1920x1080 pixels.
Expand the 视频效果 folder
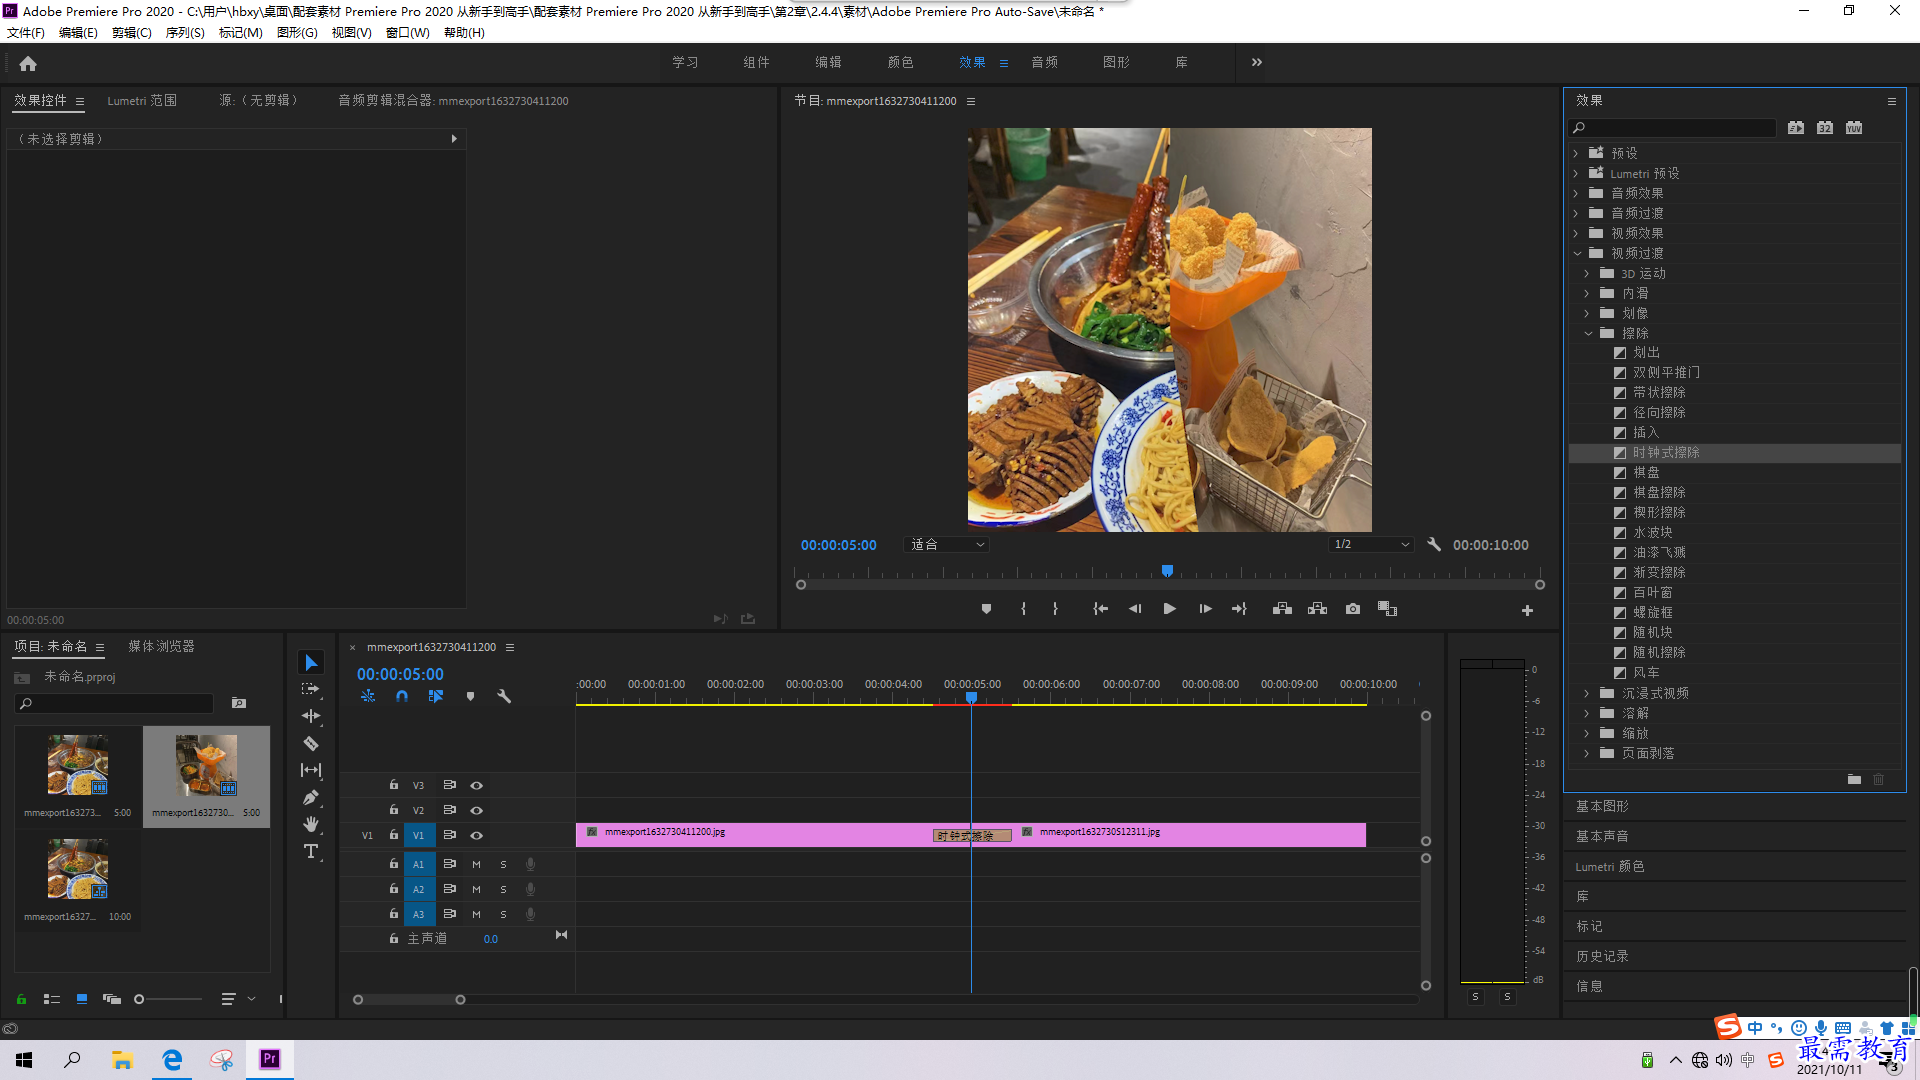(x=1576, y=233)
